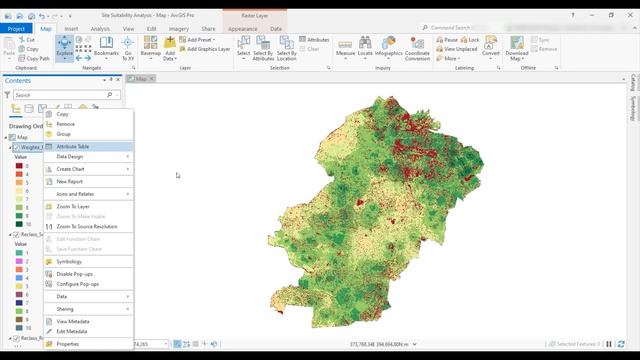Pause drawing with the status bar pause icon
Image resolution: width=640 pixels, height=360 pixels.
click(x=609, y=344)
